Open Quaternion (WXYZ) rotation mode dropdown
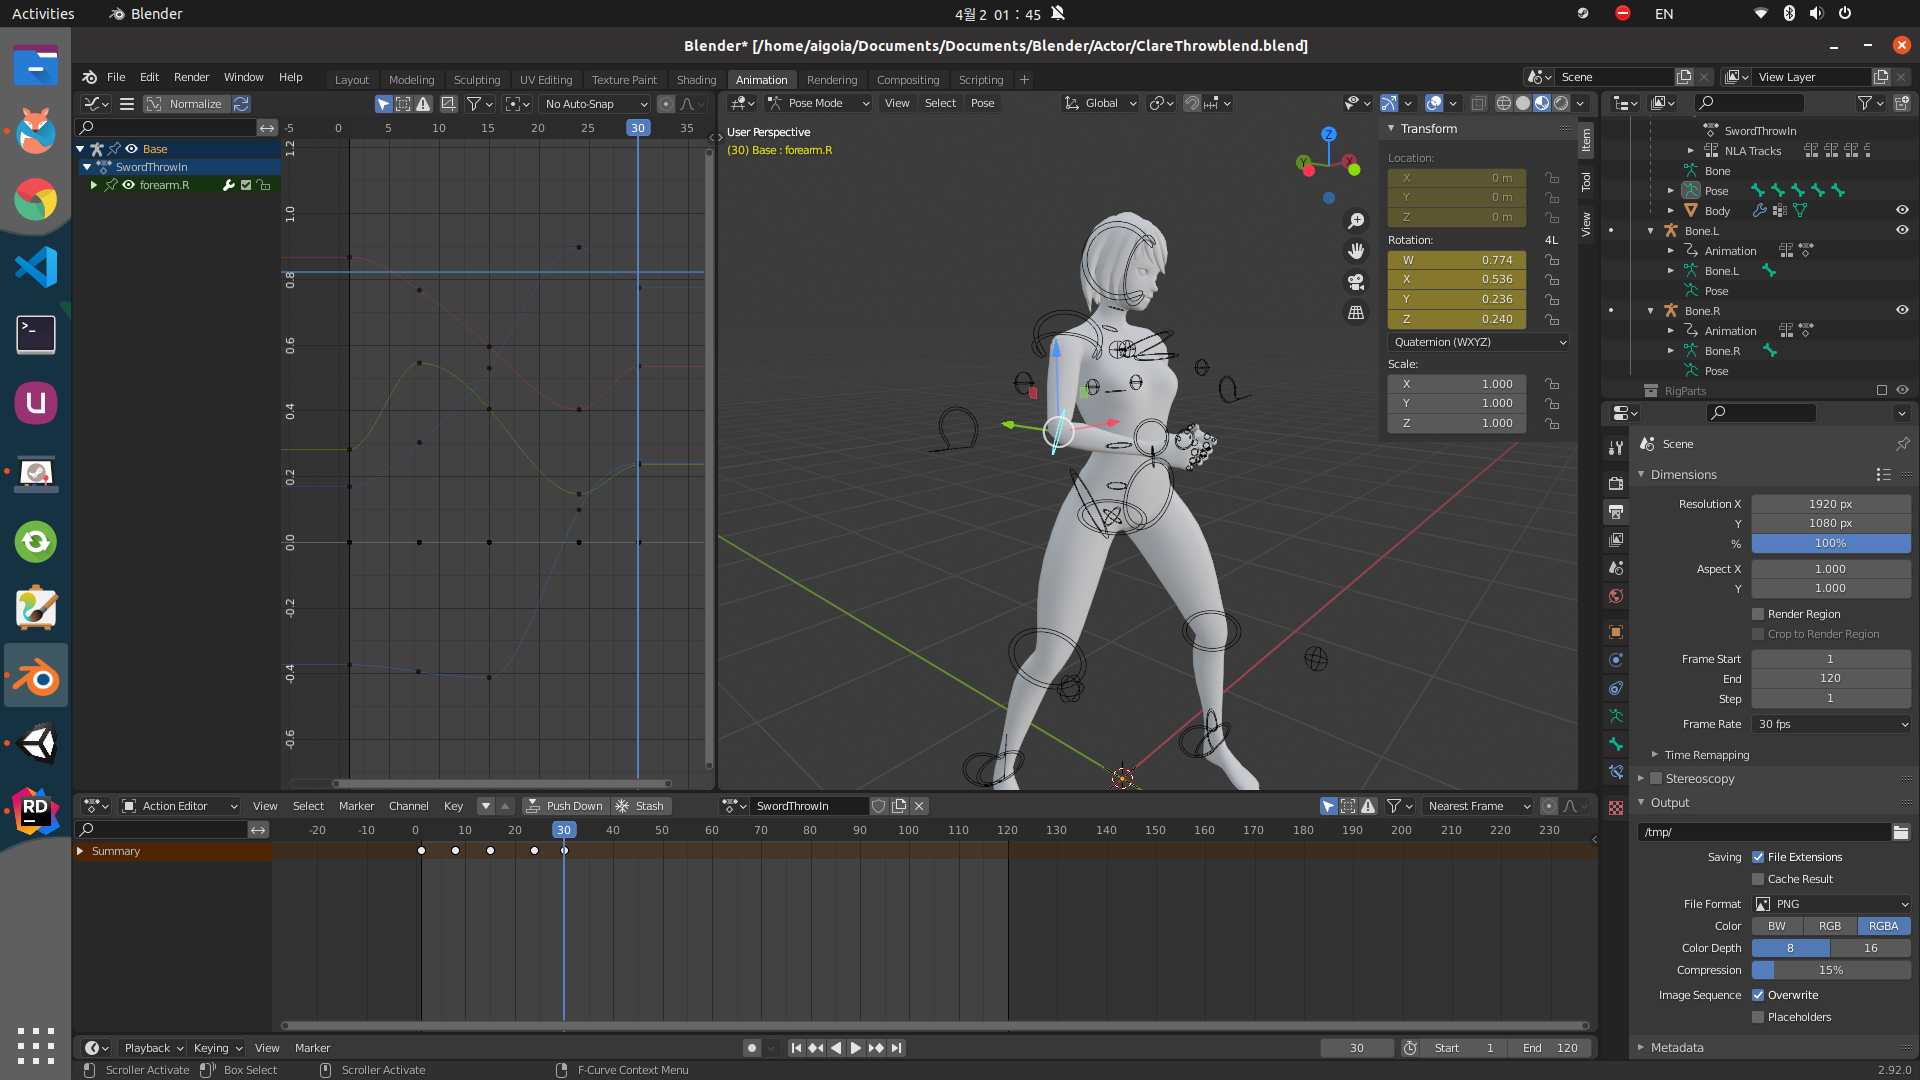 coord(1478,342)
